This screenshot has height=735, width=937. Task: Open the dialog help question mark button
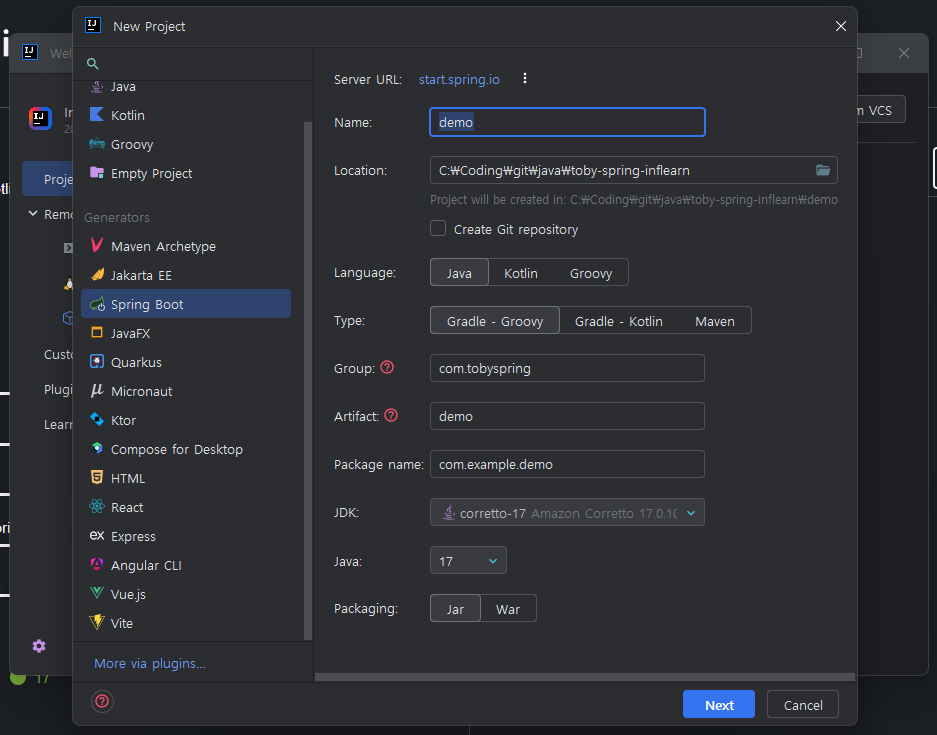coord(102,701)
